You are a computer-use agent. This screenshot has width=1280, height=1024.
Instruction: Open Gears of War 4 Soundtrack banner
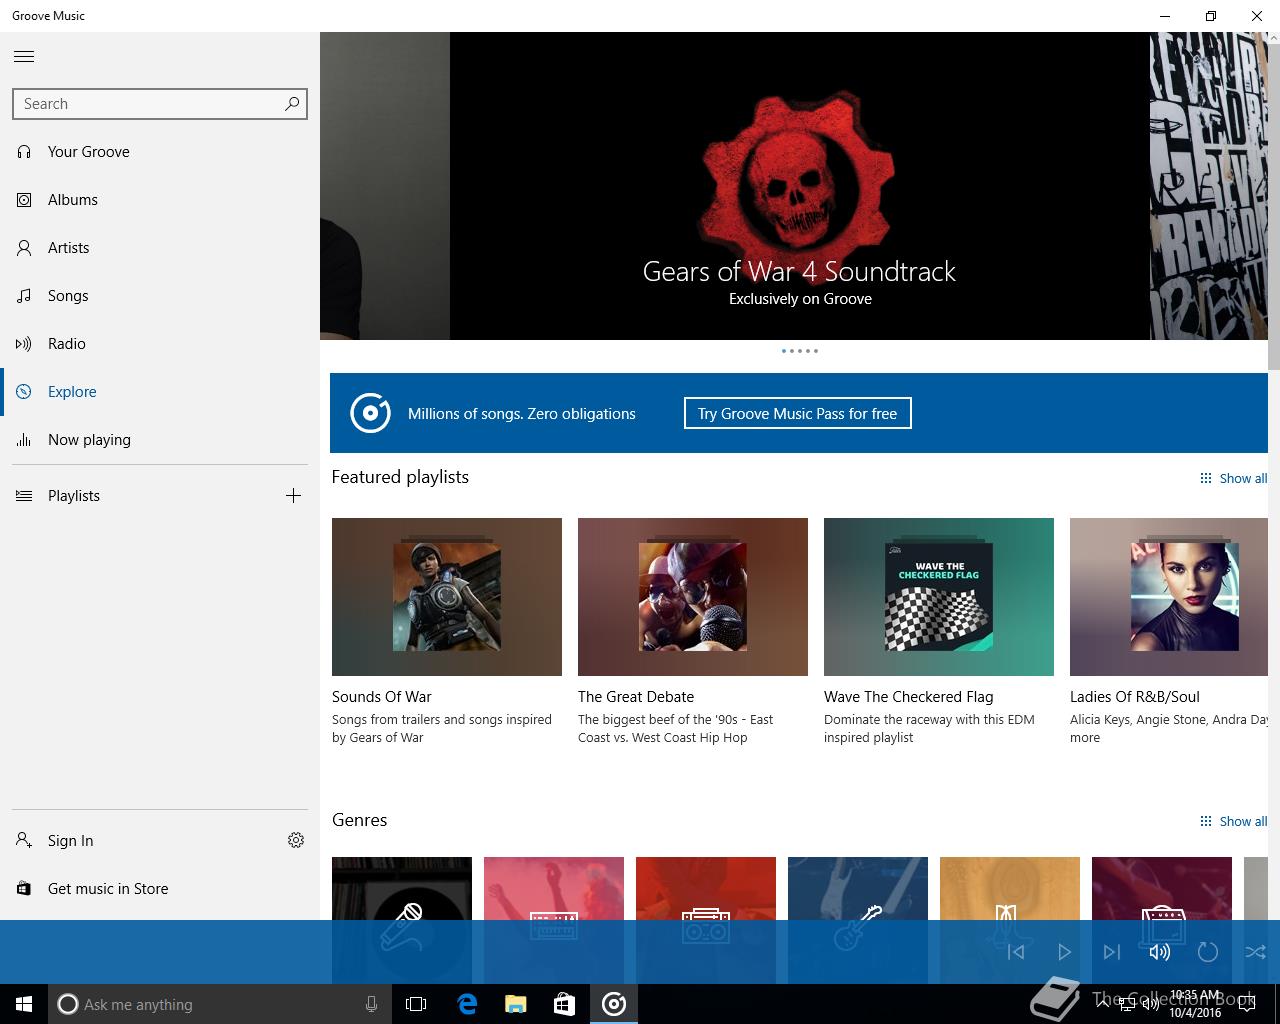(x=800, y=186)
